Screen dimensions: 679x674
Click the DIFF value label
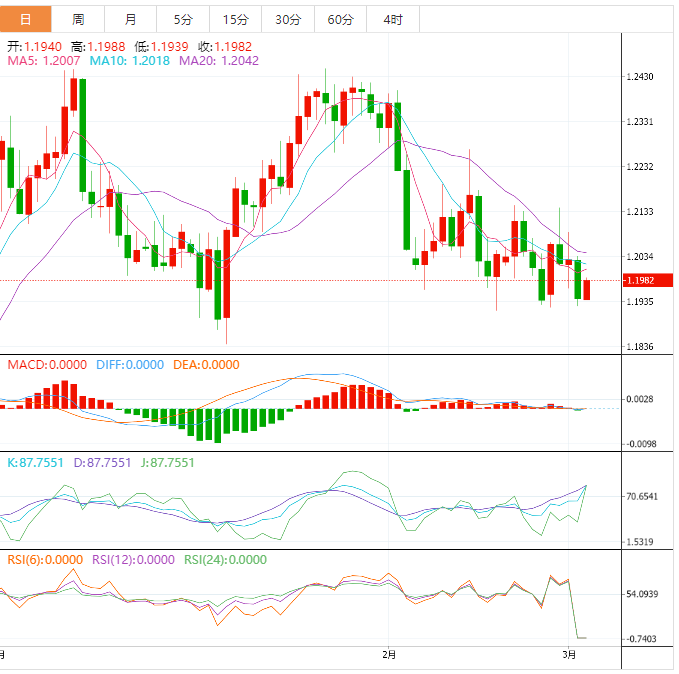[129, 365]
